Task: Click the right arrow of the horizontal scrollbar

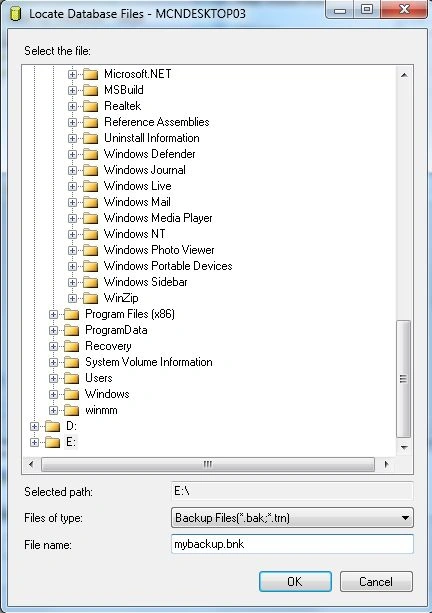Action: [386, 465]
